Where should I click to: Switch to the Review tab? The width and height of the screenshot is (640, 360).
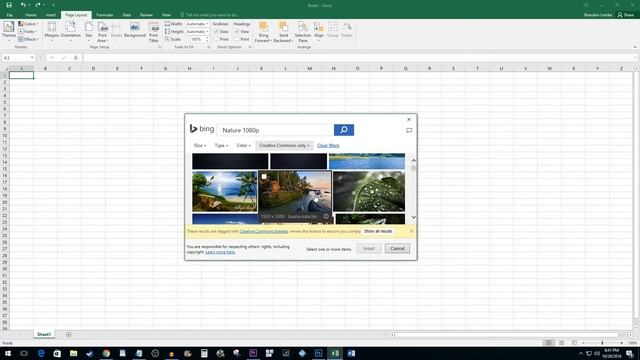tap(146, 15)
